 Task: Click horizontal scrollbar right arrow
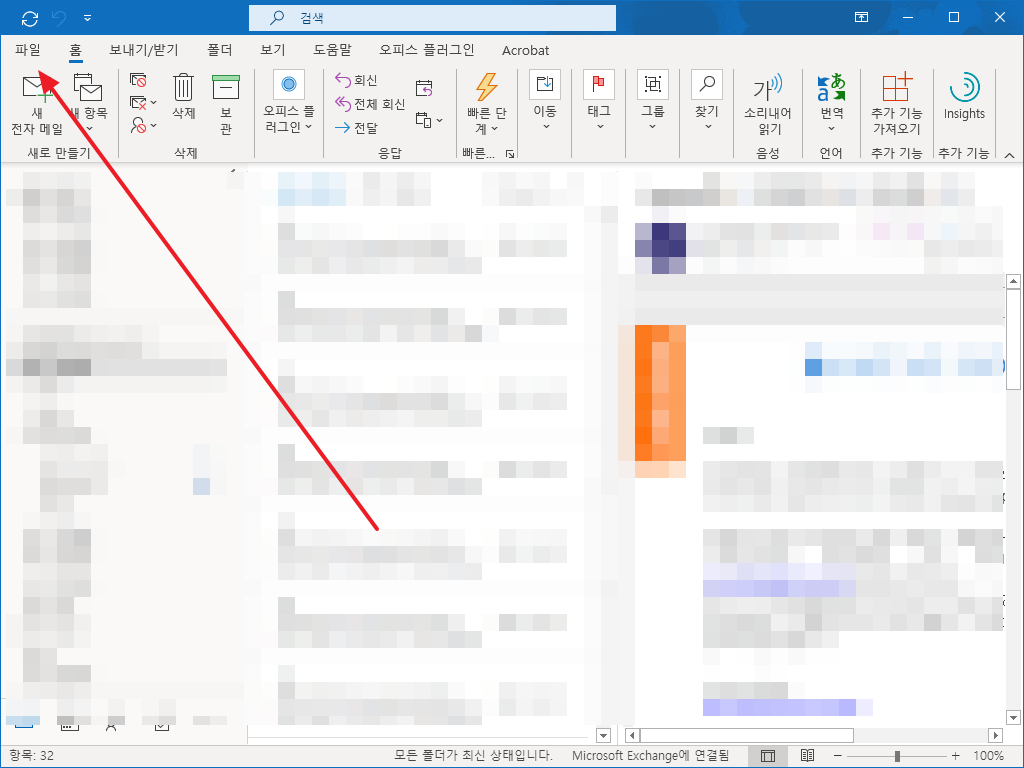tap(996, 736)
